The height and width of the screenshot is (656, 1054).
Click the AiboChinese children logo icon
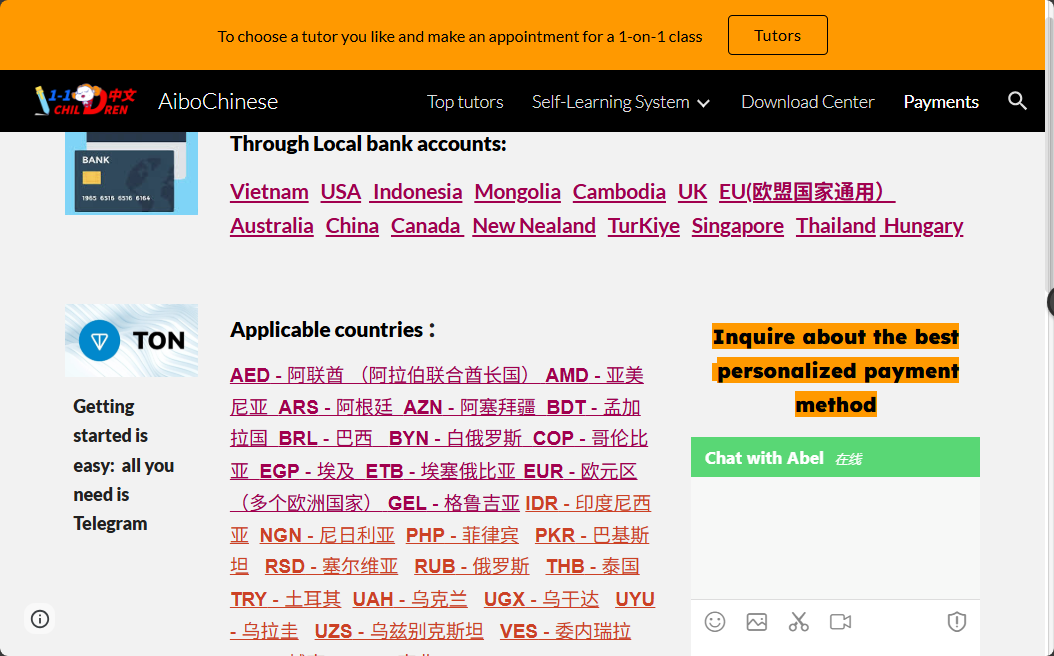85,101
